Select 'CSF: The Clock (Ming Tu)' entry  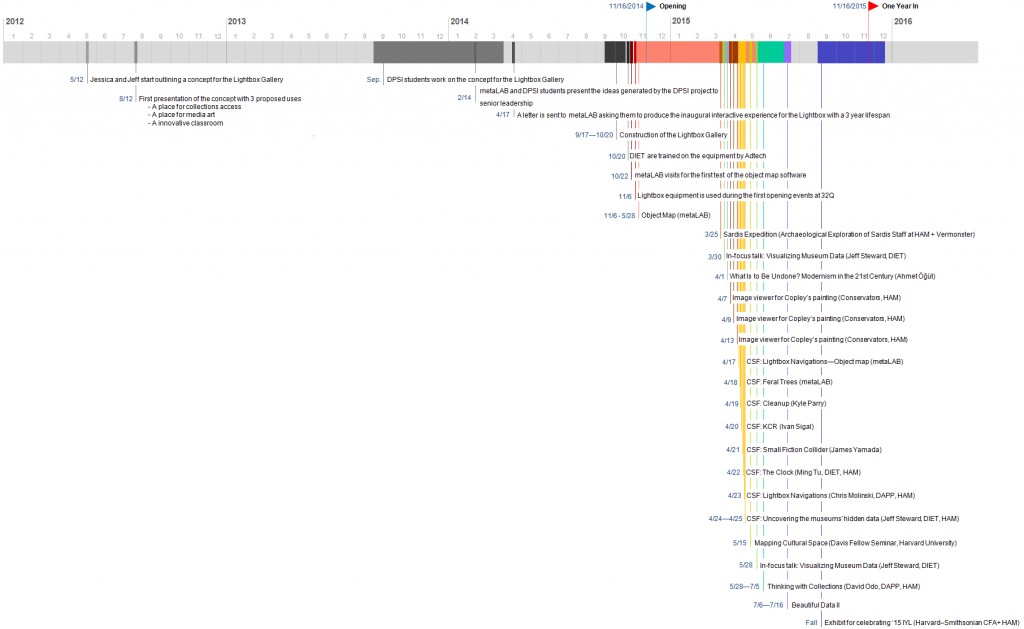tap(803, 473)
